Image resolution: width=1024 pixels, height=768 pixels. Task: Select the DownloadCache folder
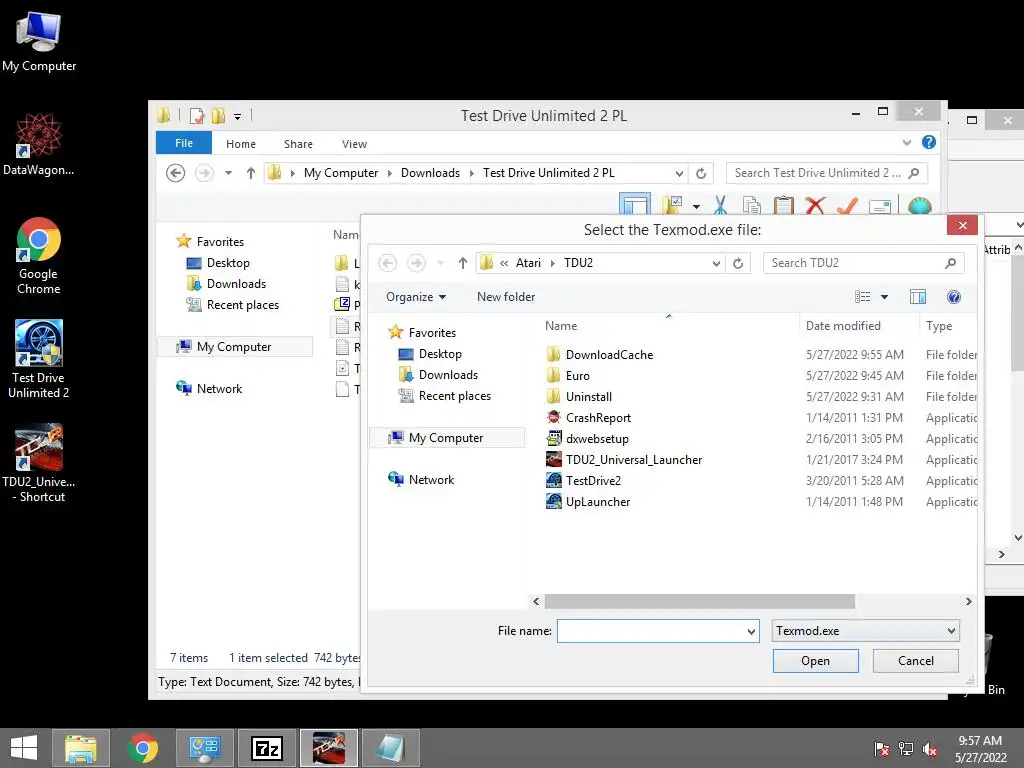(609, 355)
